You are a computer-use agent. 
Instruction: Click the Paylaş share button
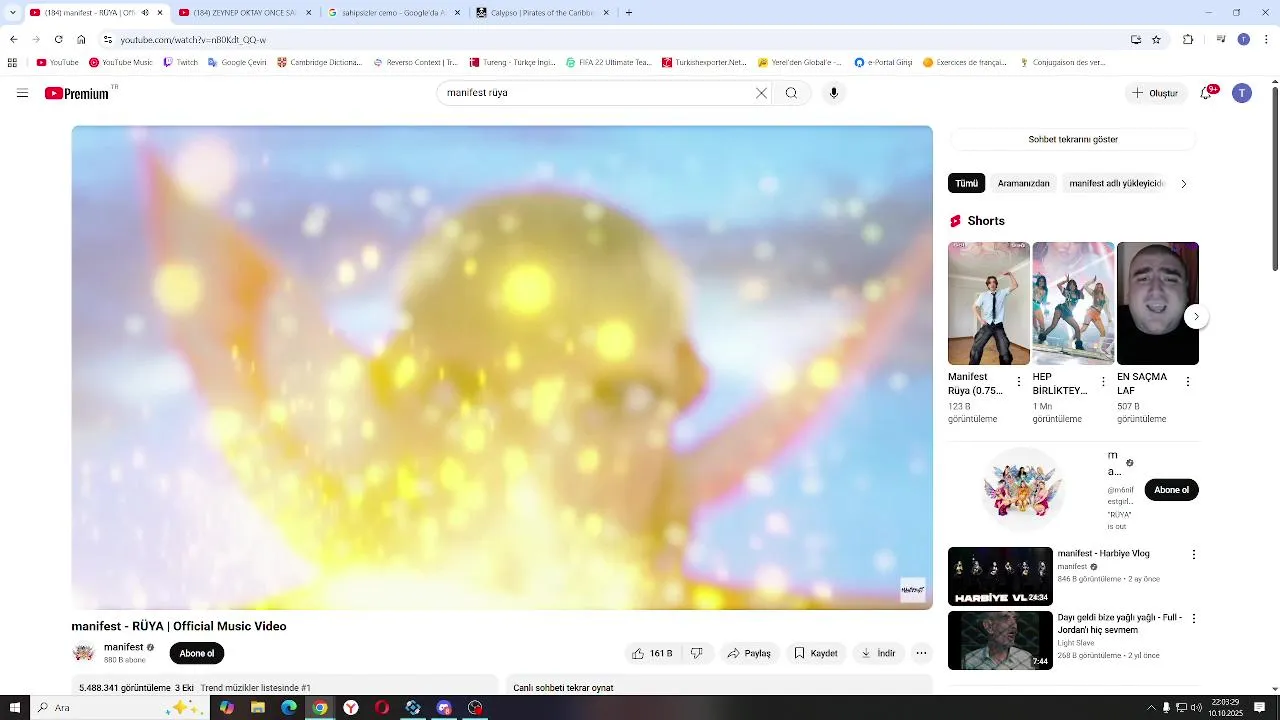point(749,653)
